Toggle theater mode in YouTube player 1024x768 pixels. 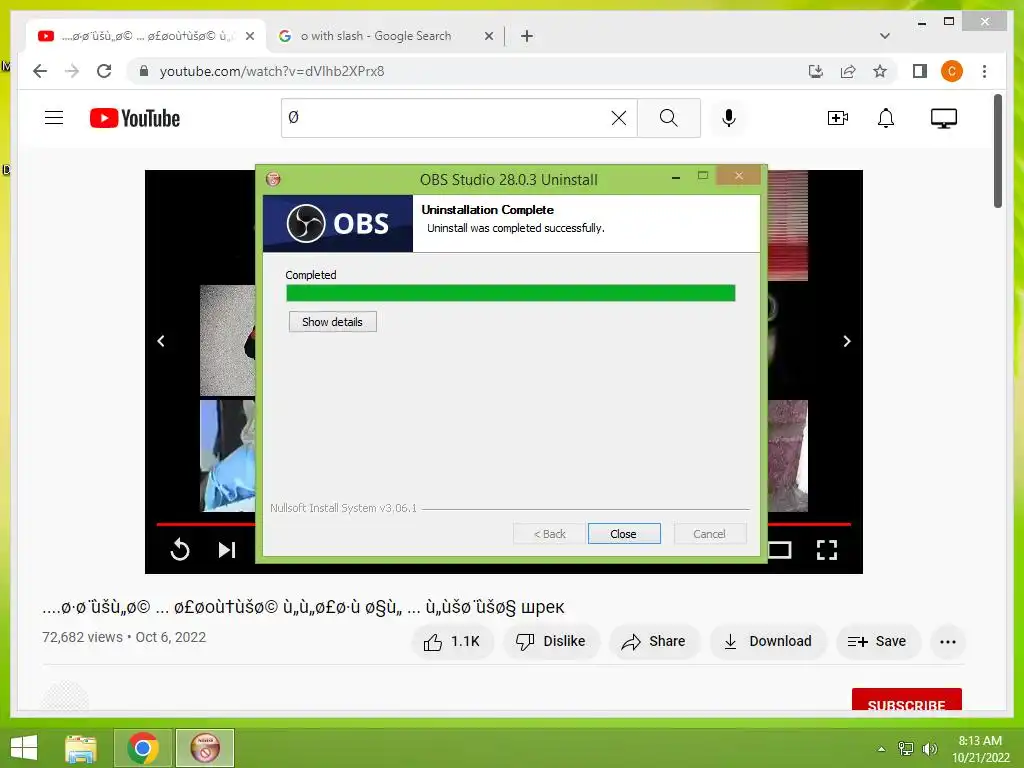[x=779, y=550]
